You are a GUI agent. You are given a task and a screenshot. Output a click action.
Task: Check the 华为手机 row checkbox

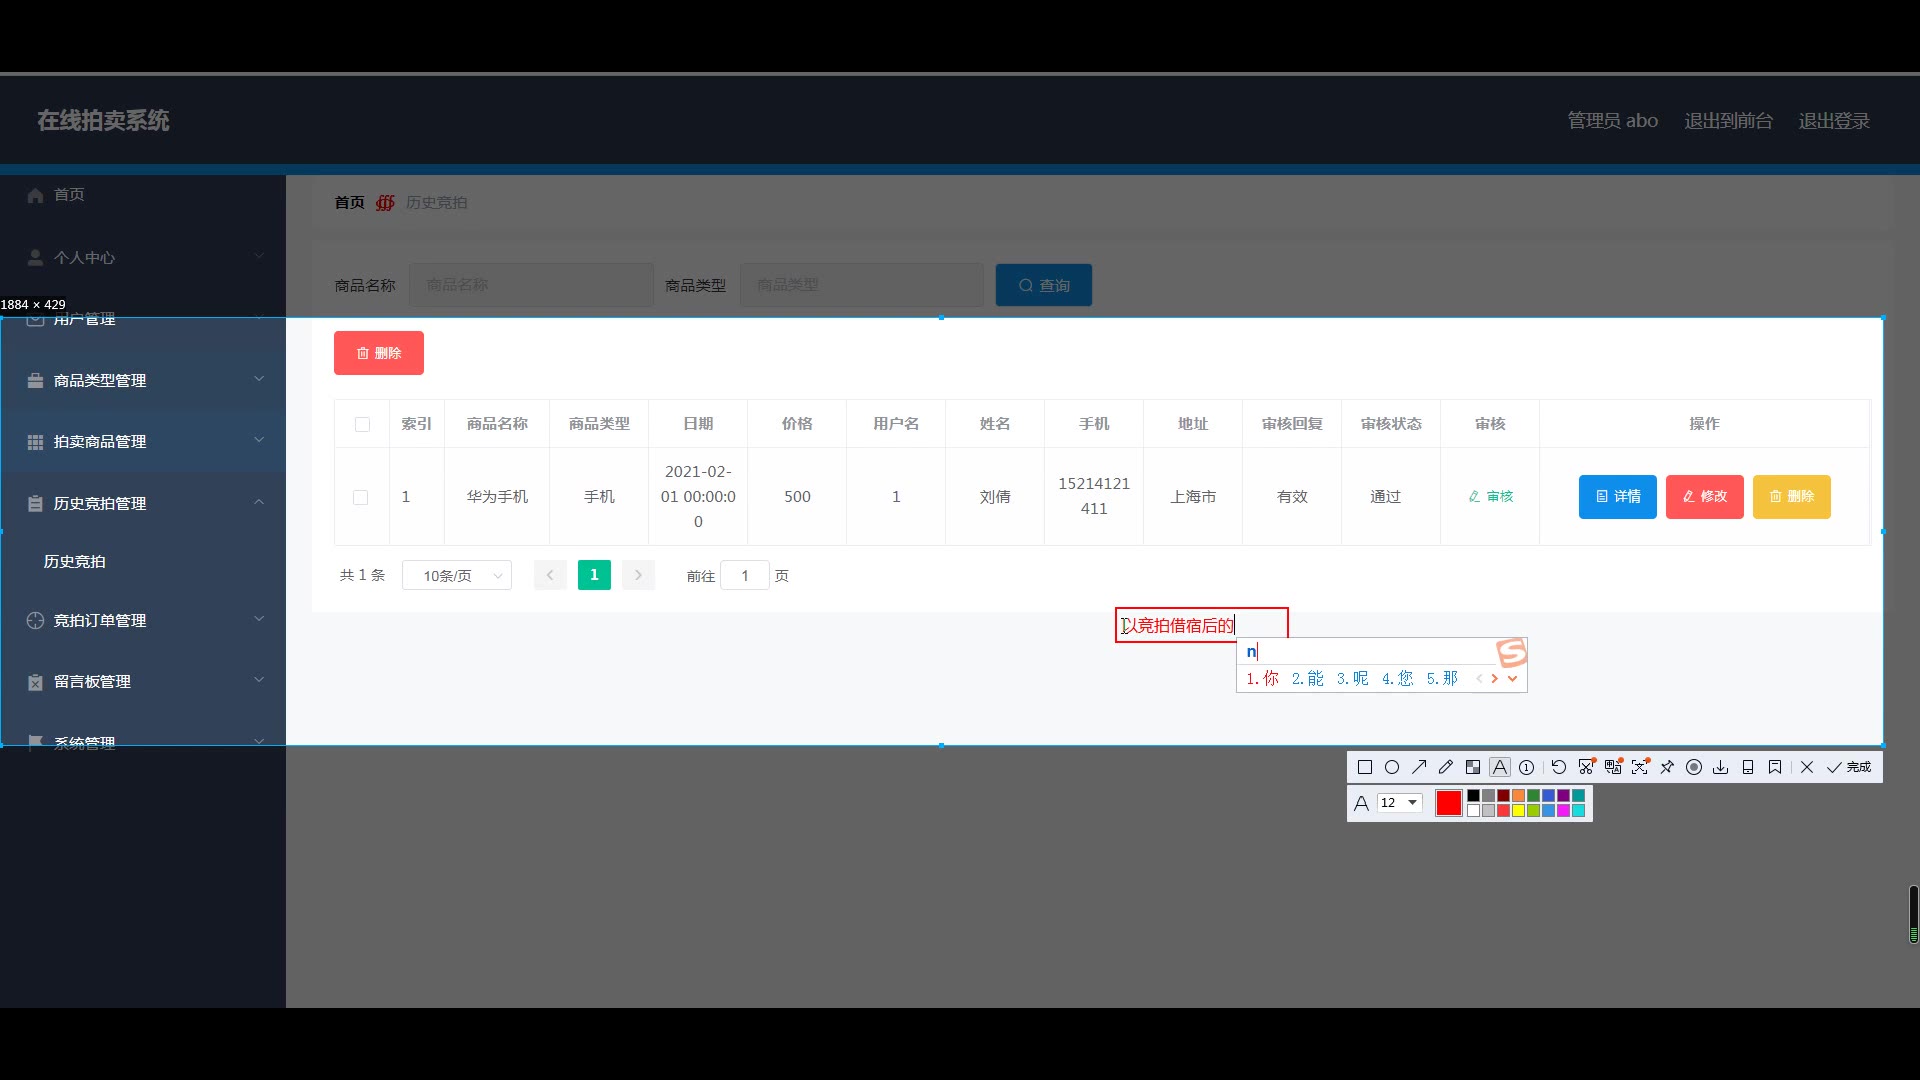[x=361, y=497]
